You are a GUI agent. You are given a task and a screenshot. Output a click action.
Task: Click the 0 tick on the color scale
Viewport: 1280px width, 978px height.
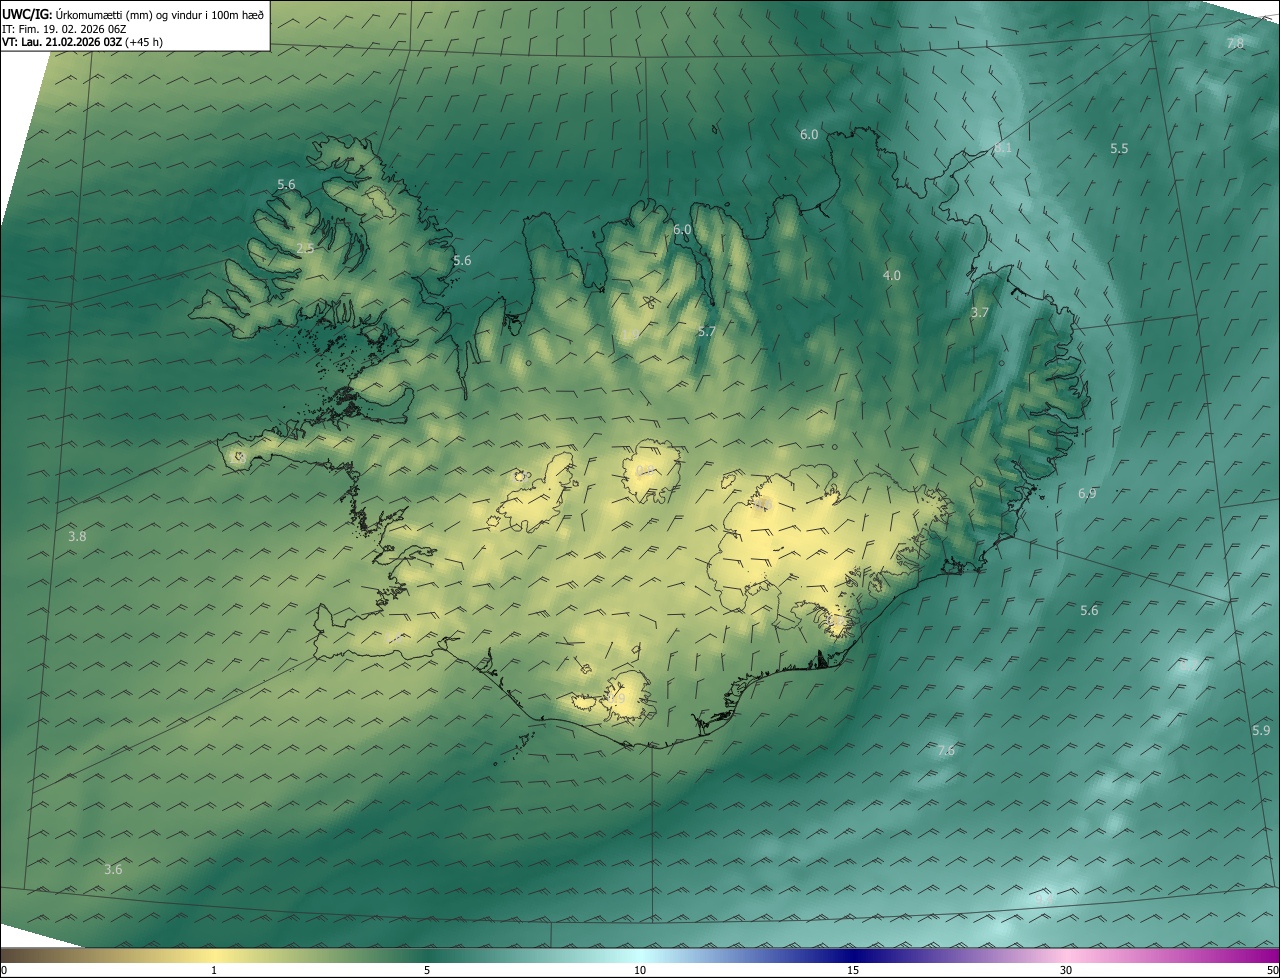click(x=4, y=970)
